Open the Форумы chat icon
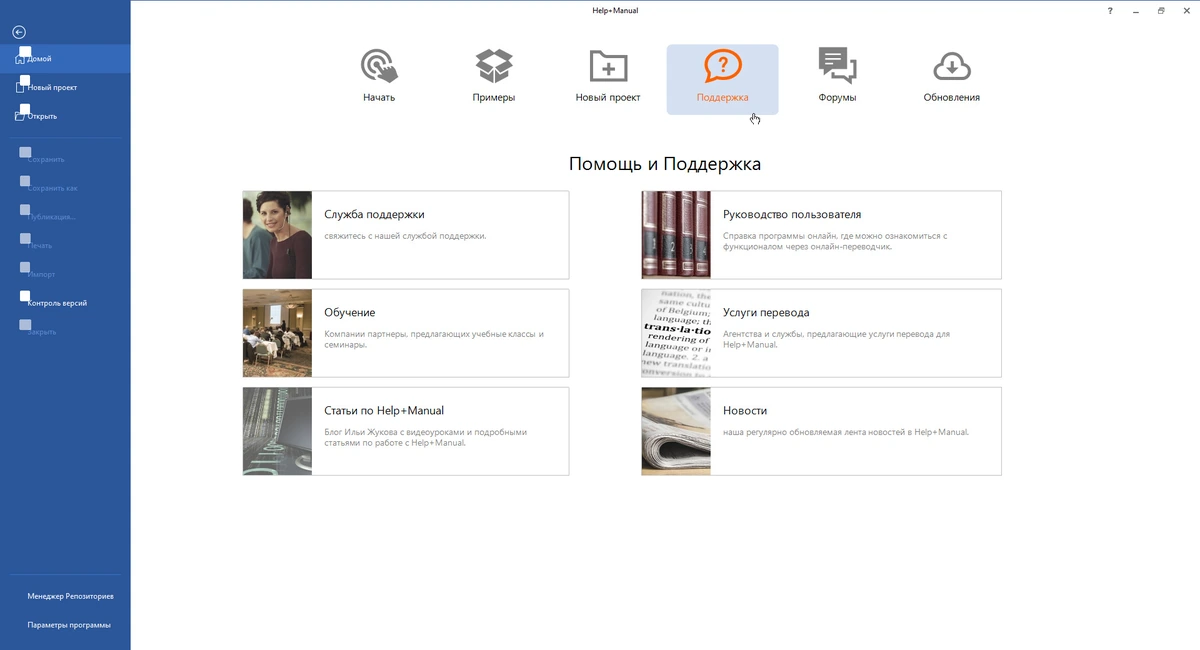This screenshot has height=650, width=1200. [x=837, y=66]
